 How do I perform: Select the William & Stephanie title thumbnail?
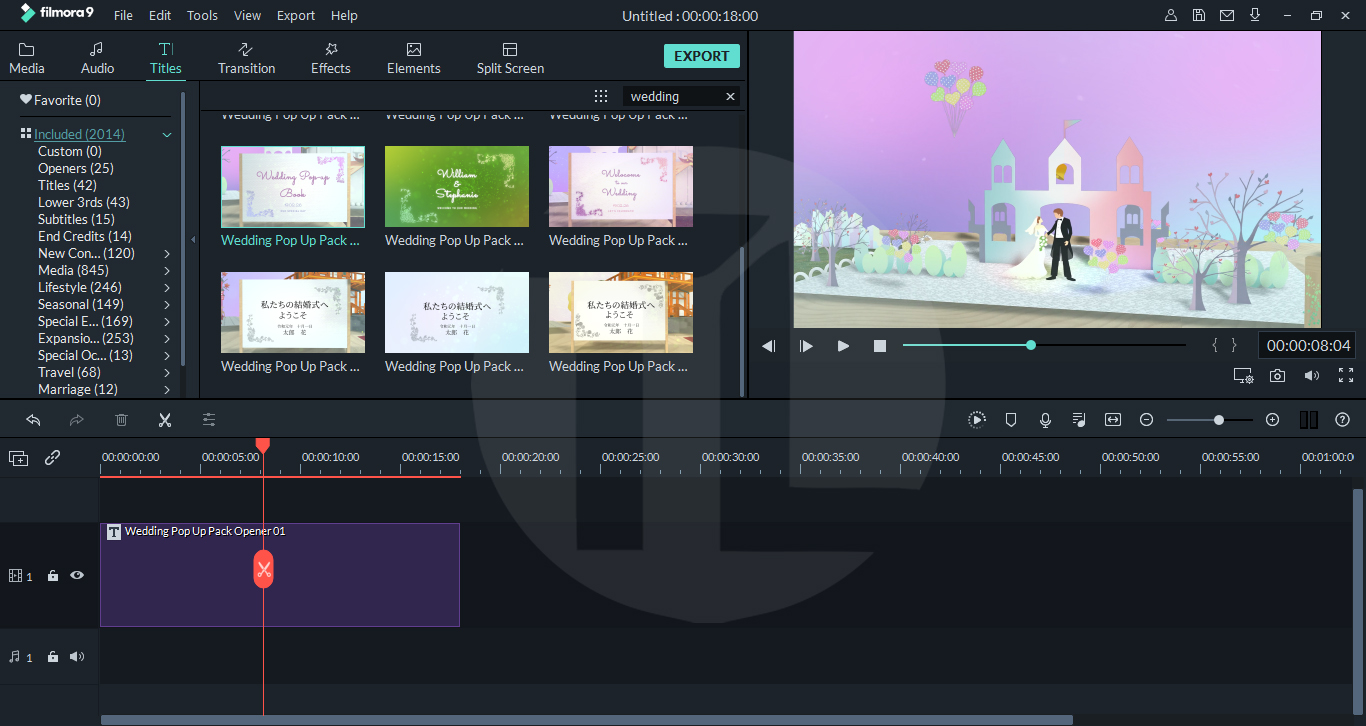tap(456, 186)
